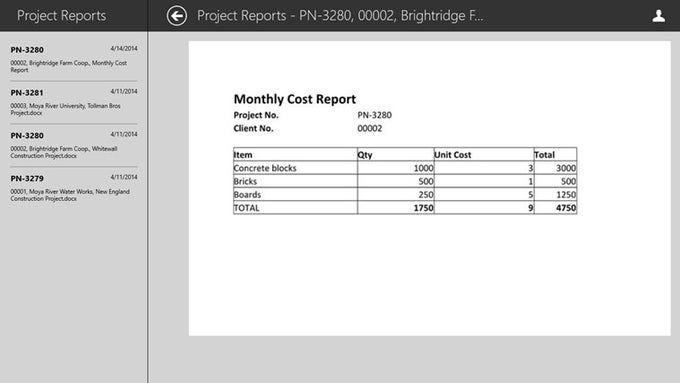The width and height of the screenshot is (680, 383).
Task: Select the 1250 total cell for Boards
Action: 556,194
